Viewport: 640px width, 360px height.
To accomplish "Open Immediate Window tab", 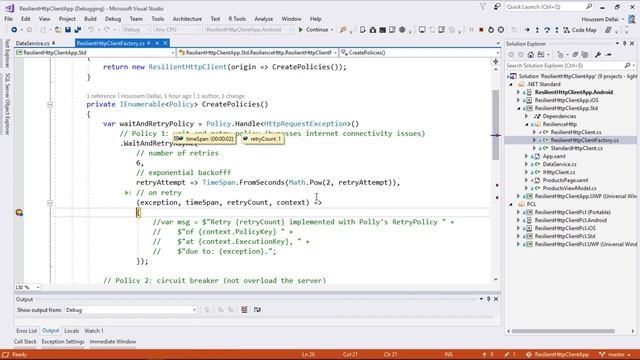I will coord(113,342).
